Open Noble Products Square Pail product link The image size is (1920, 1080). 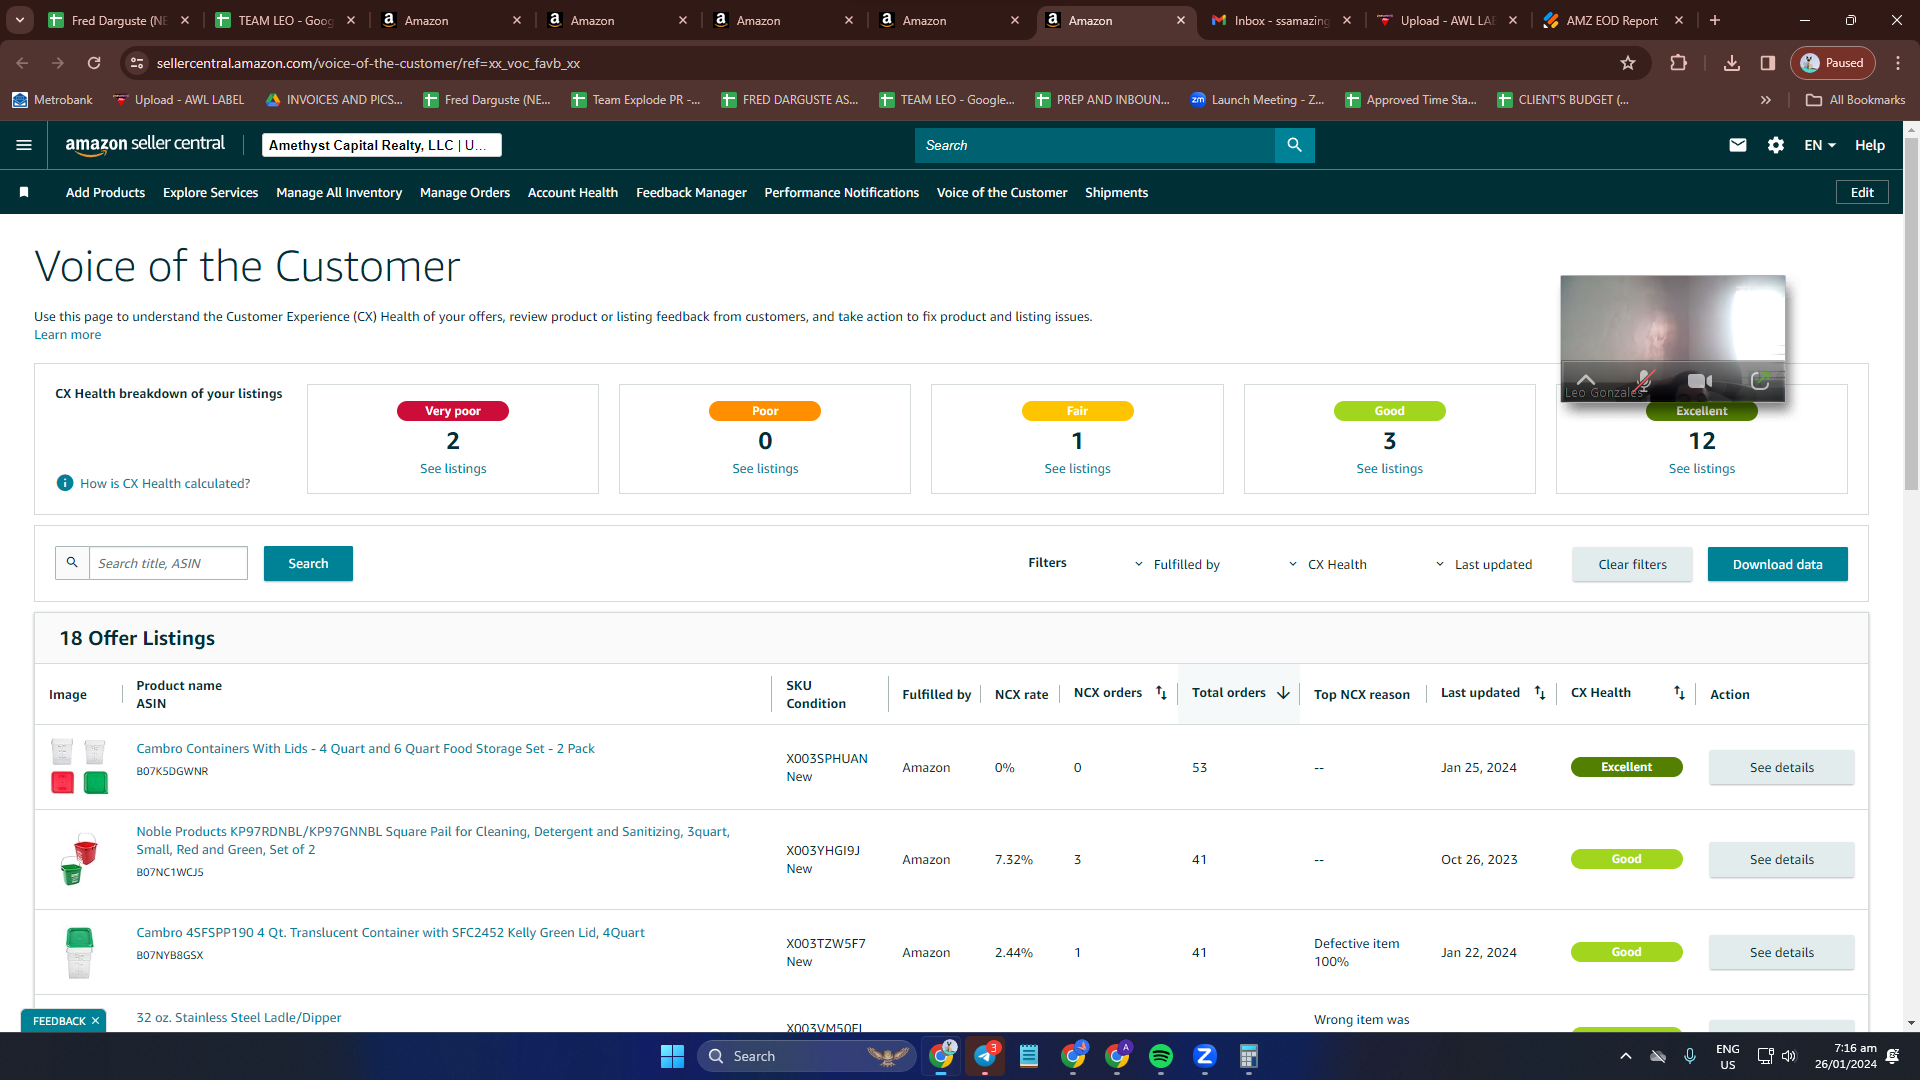tap(433, 840)
